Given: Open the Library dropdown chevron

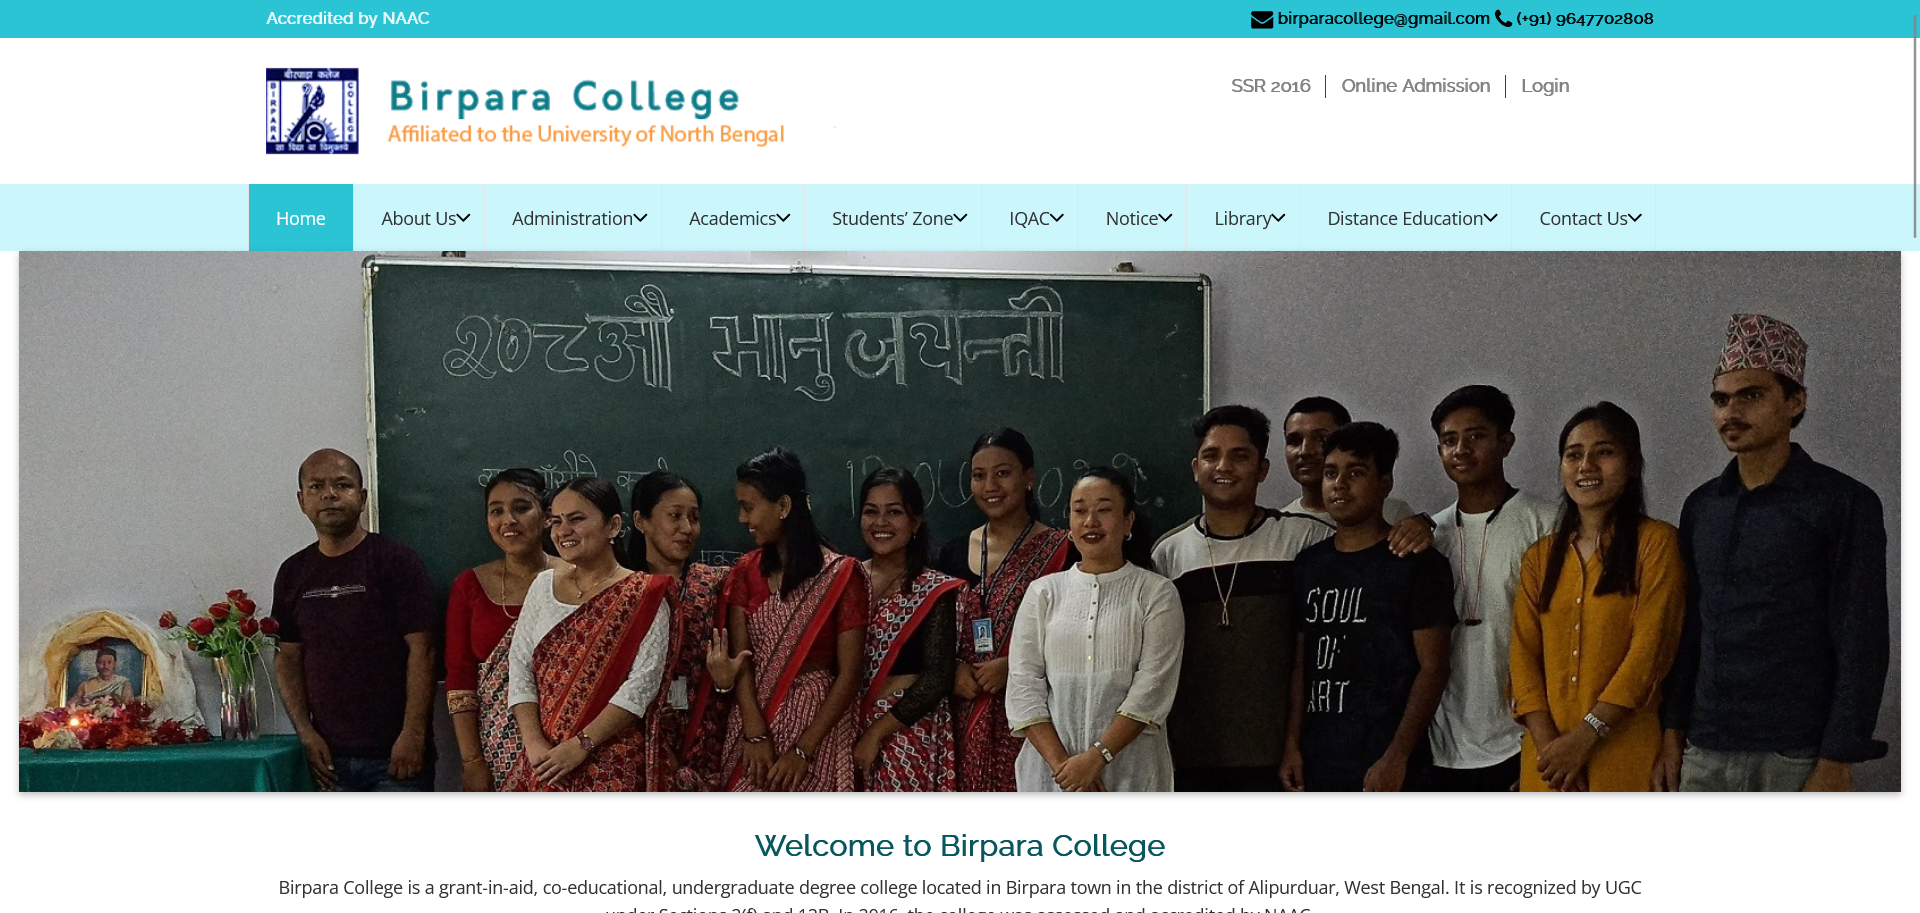Looking at the screenshot, I should [x=1279, y=218].
